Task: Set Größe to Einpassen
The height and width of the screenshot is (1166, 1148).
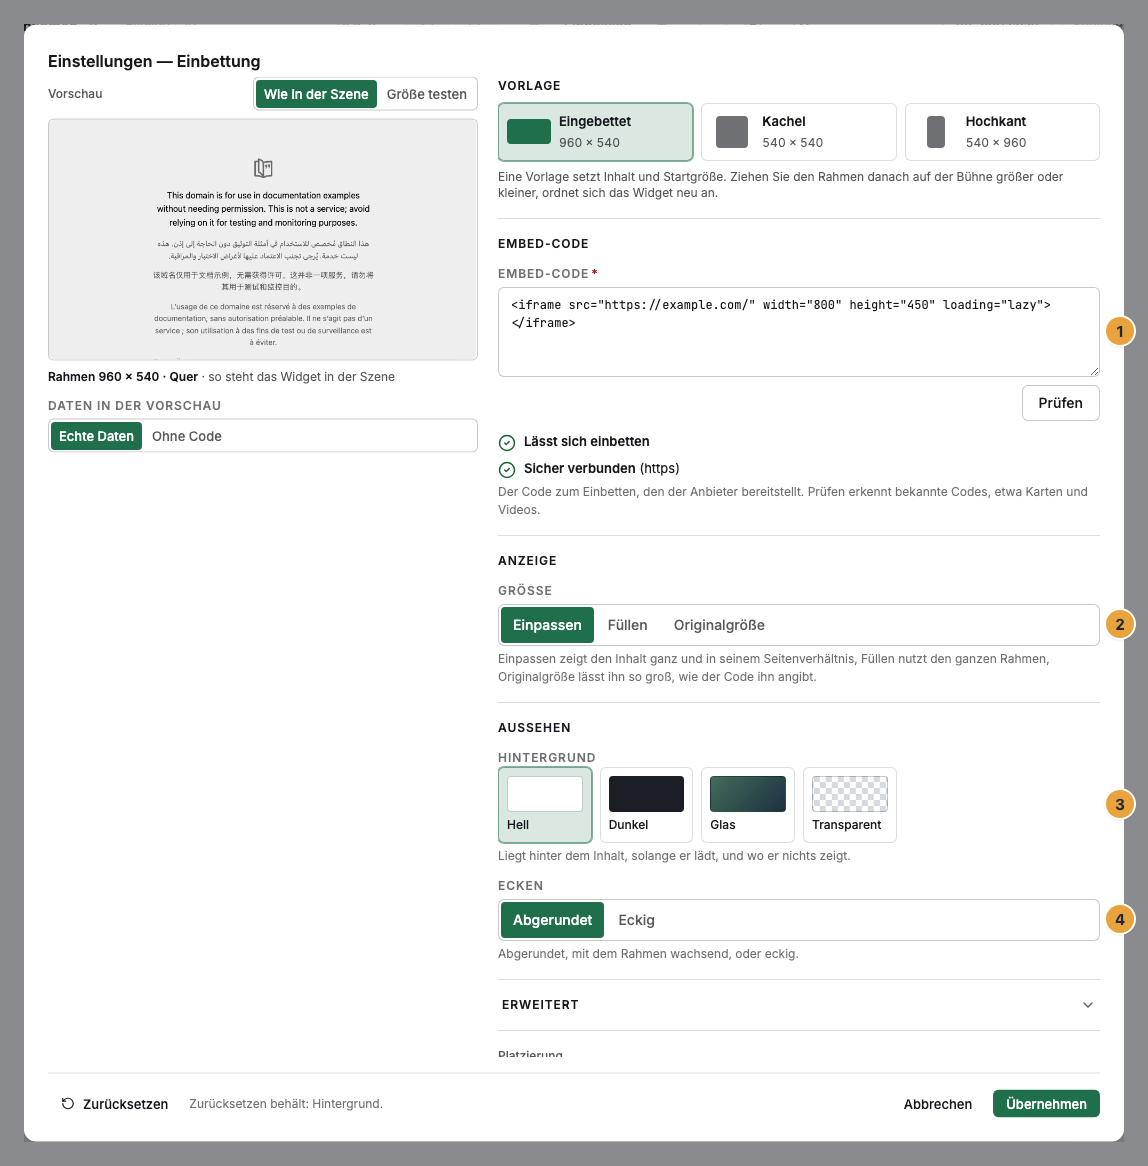Action: tap(547, 625)
